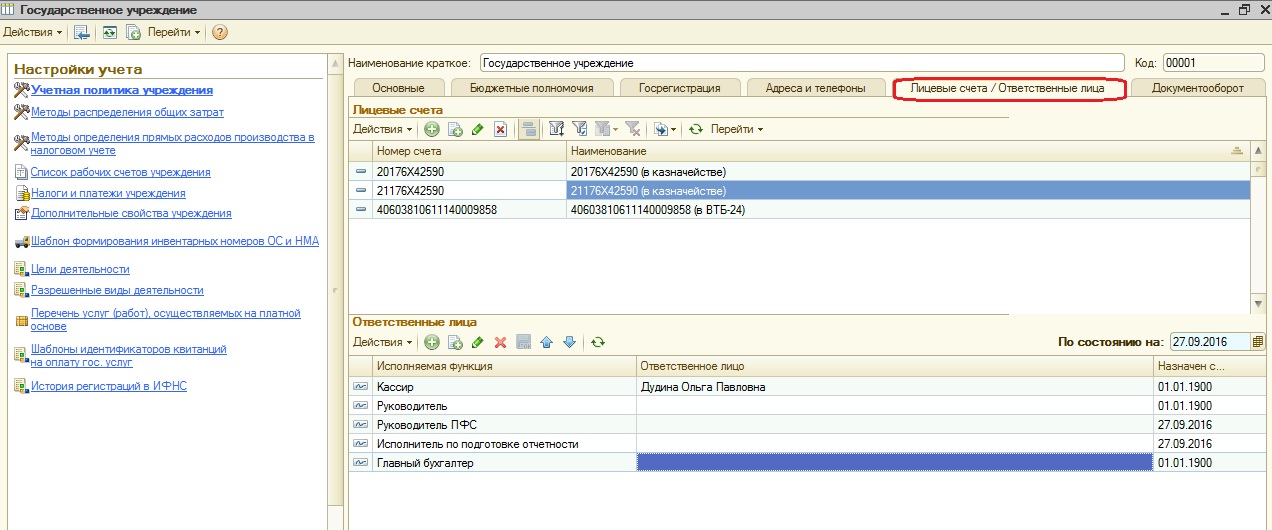Open Список рабочих счетов учреждения link
Viewport: 1272px width, 530px height.
point(121,172)
